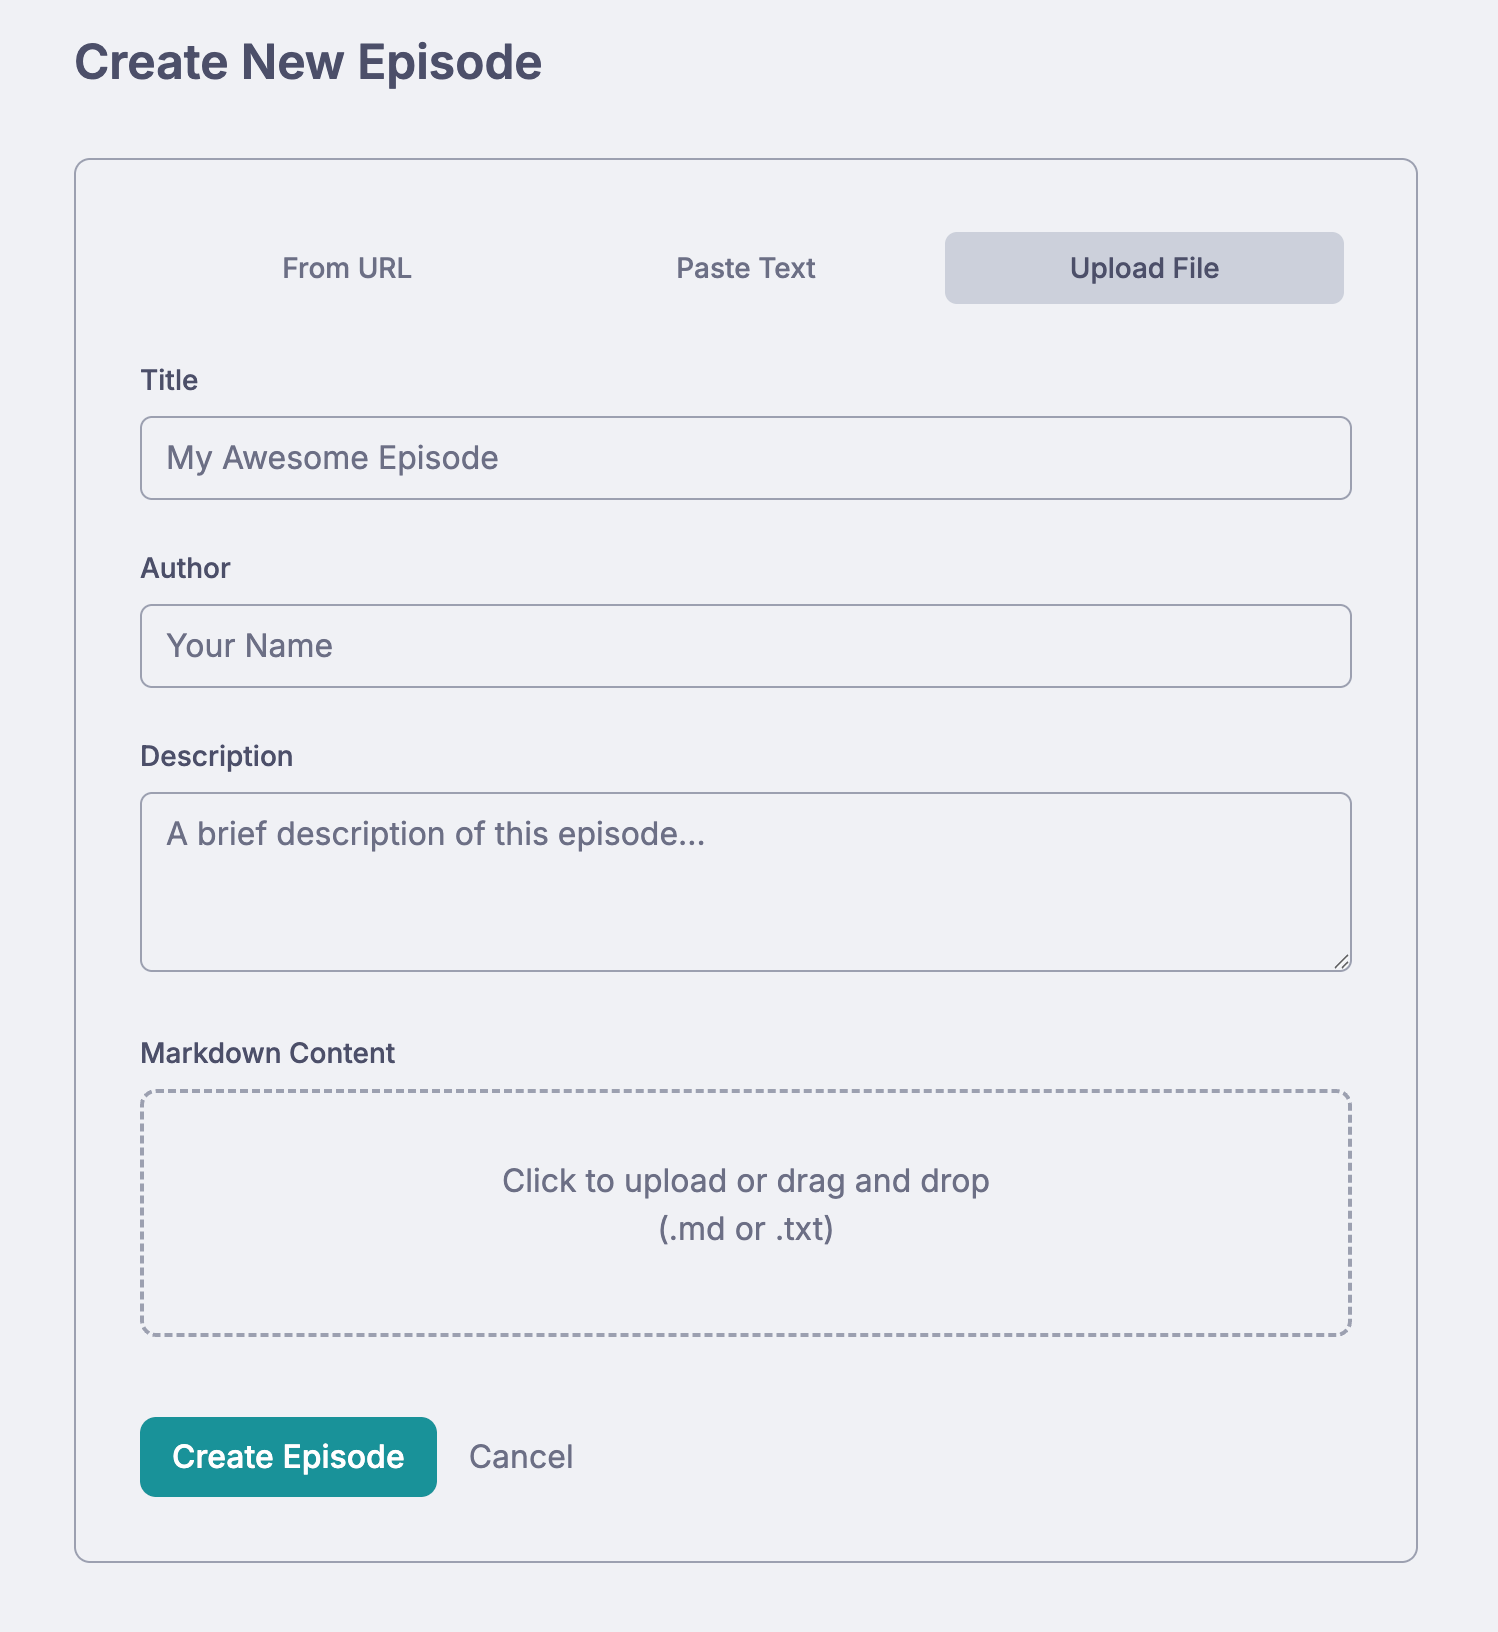Click the Title field label

(x=169, y=380)
